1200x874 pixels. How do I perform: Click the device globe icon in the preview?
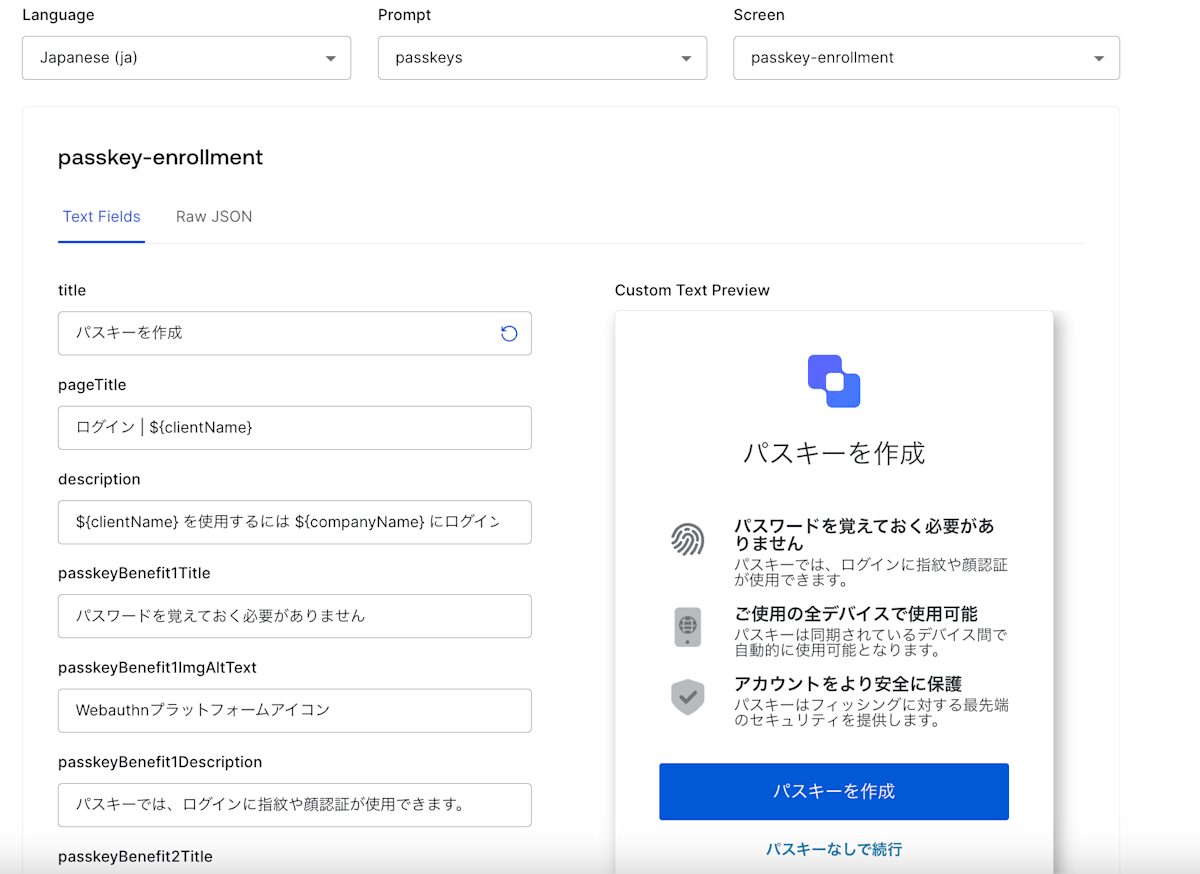(687, 627)
